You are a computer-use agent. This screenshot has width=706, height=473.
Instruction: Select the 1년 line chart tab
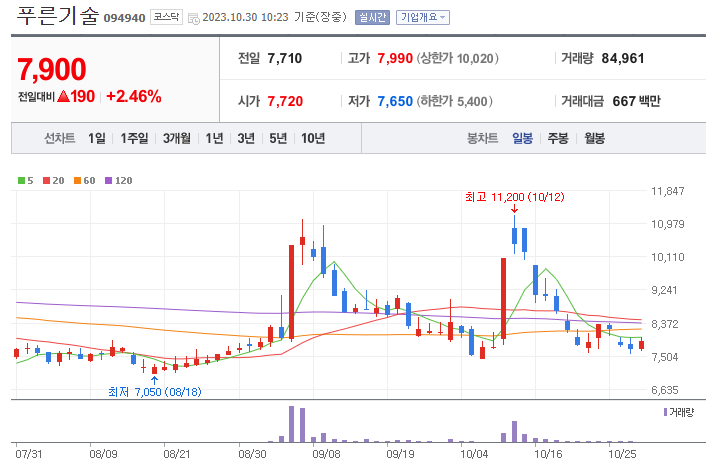(x=214, y=138)
